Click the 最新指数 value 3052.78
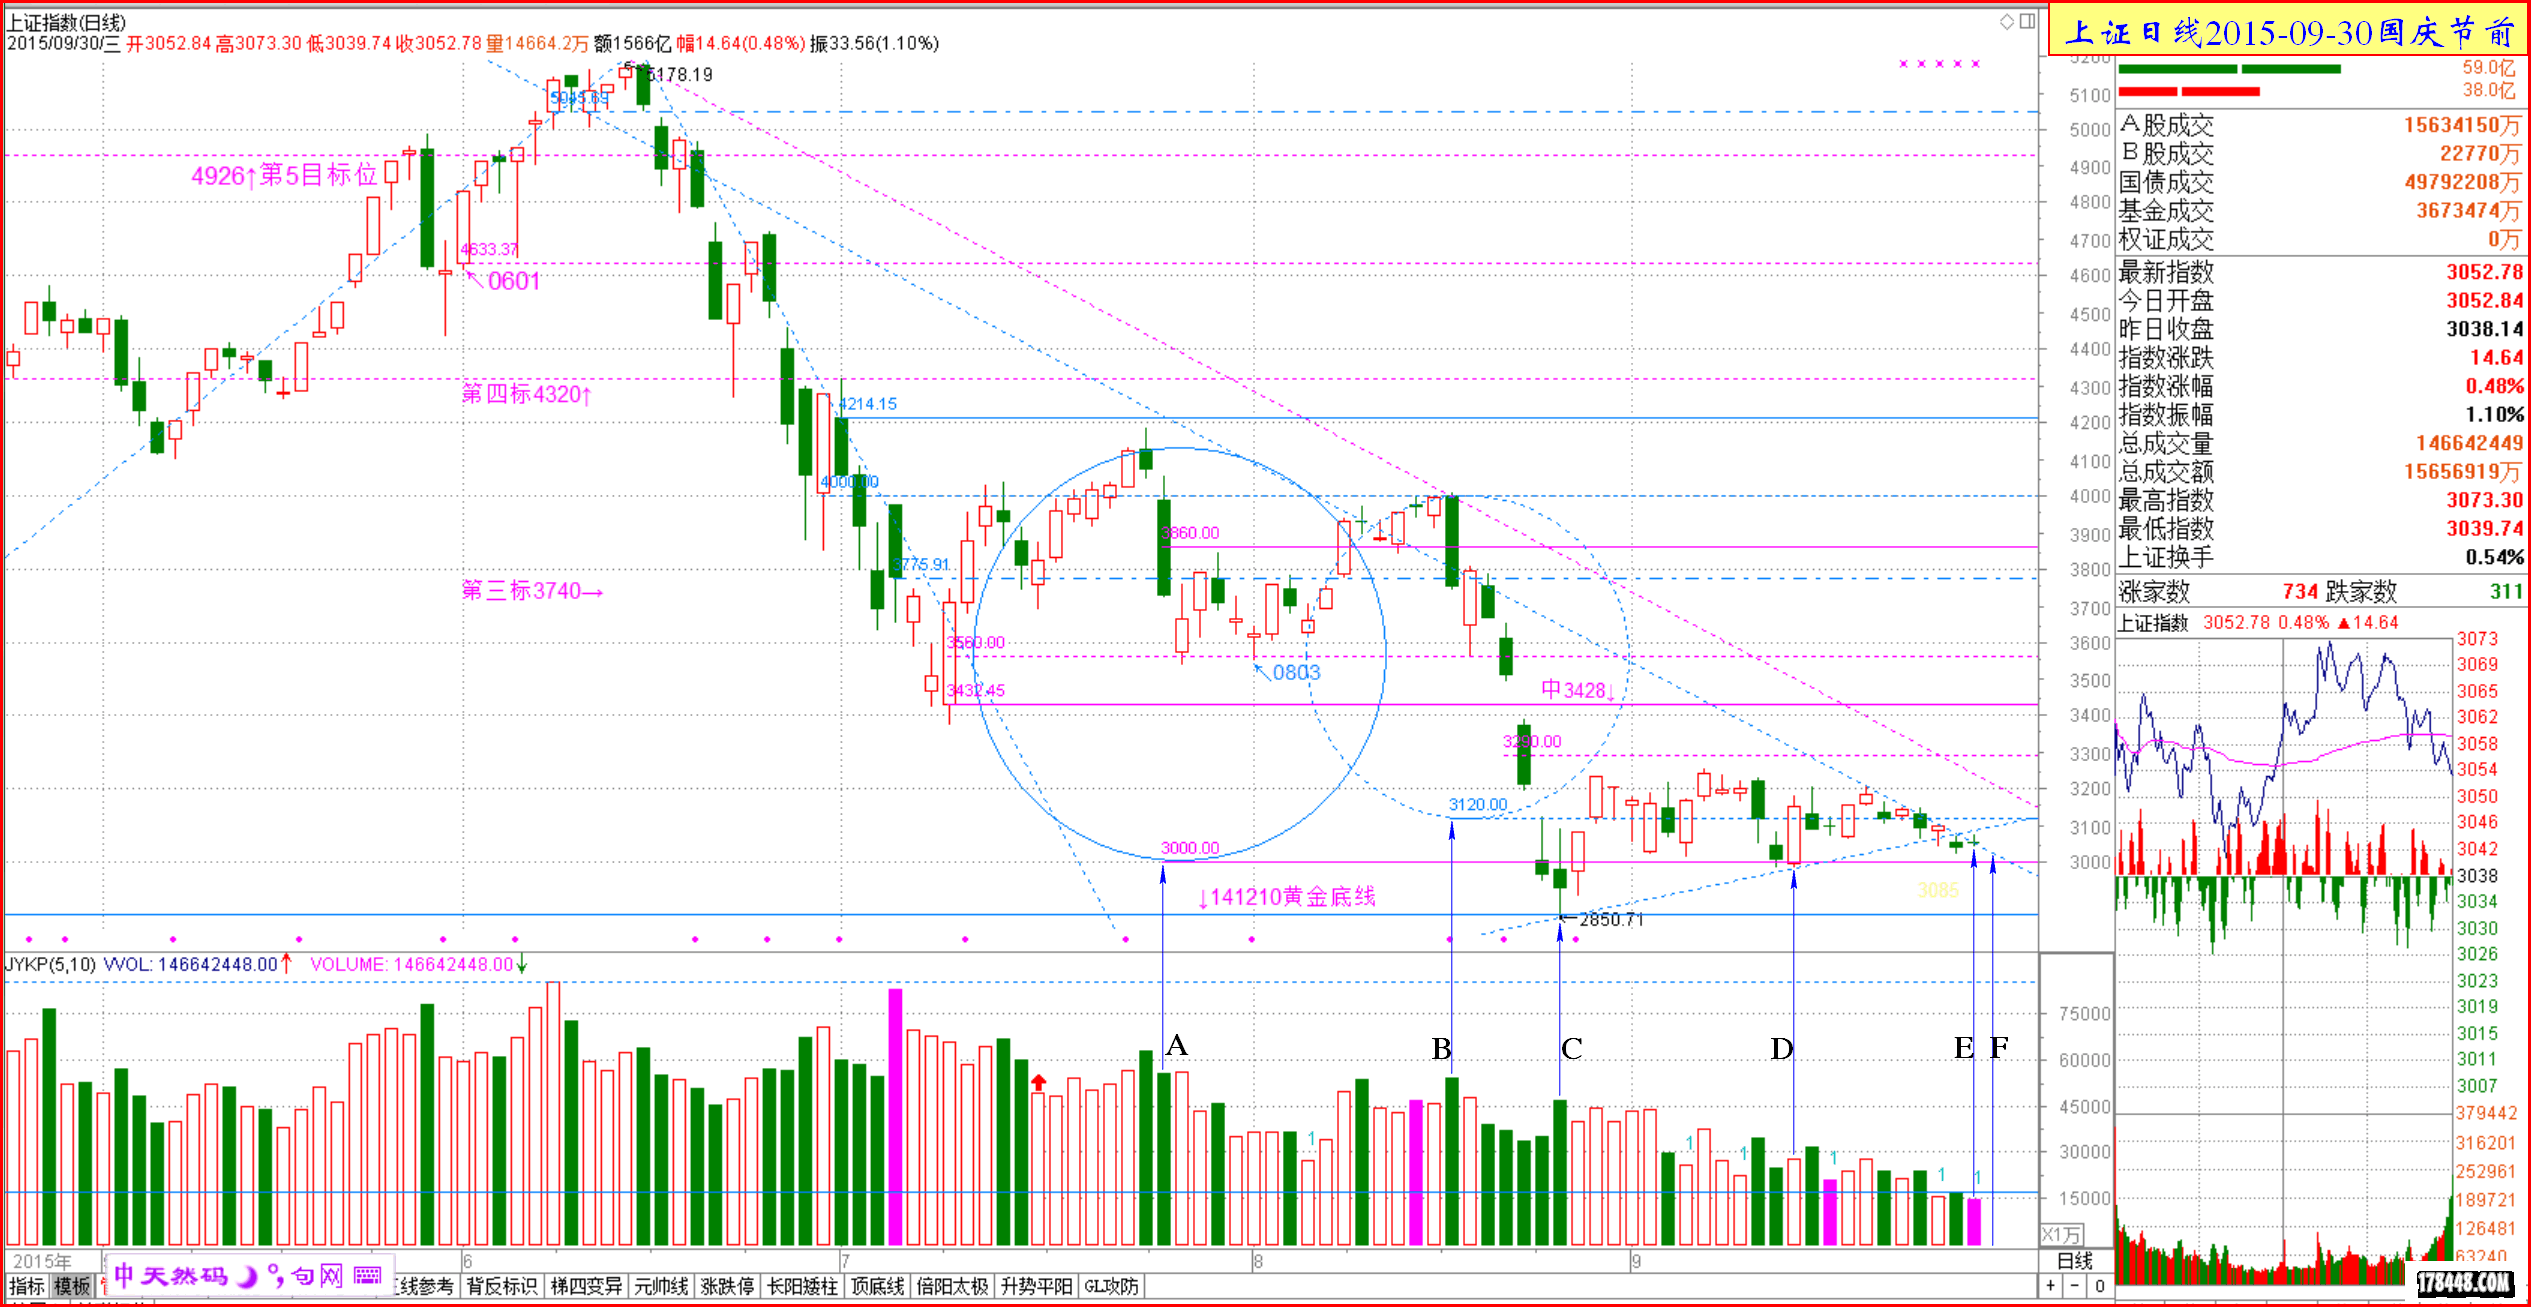This screenshot has width=2531, height=1307. point(2484,272)
